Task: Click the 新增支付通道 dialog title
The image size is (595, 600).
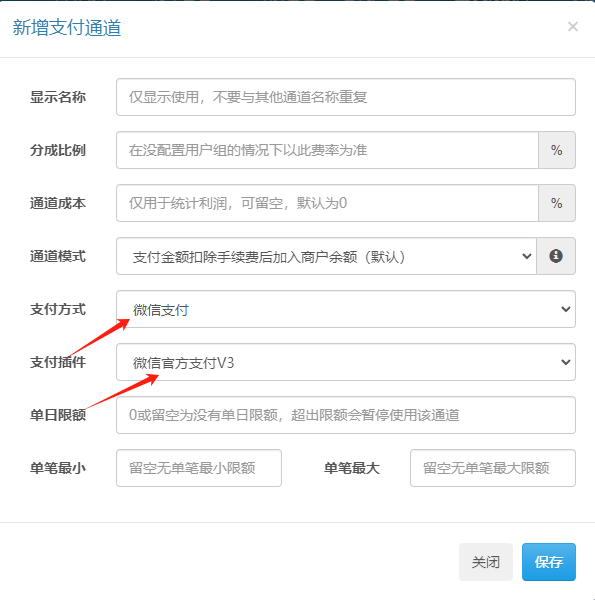Action: click(x=67, y=28)
